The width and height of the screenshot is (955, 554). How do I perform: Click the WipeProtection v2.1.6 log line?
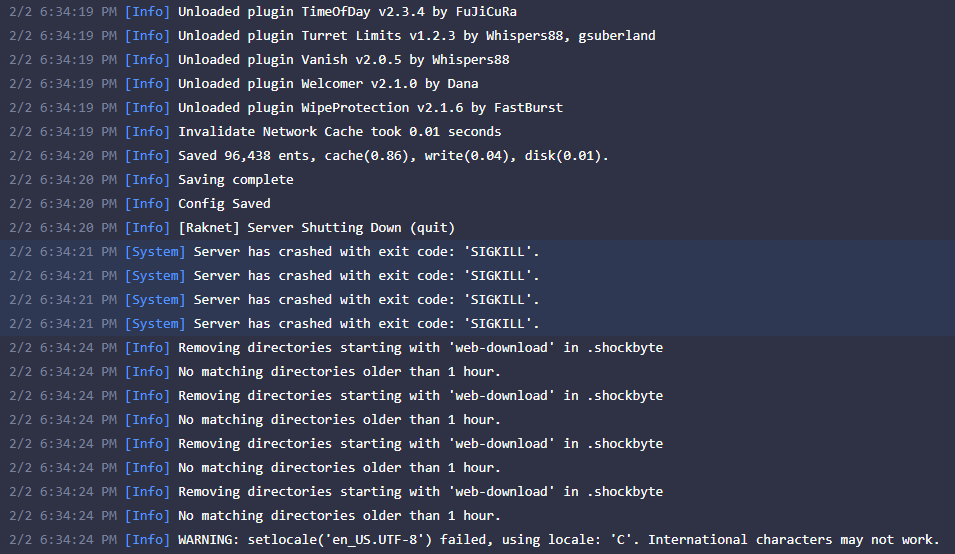[x=370, y=107]
